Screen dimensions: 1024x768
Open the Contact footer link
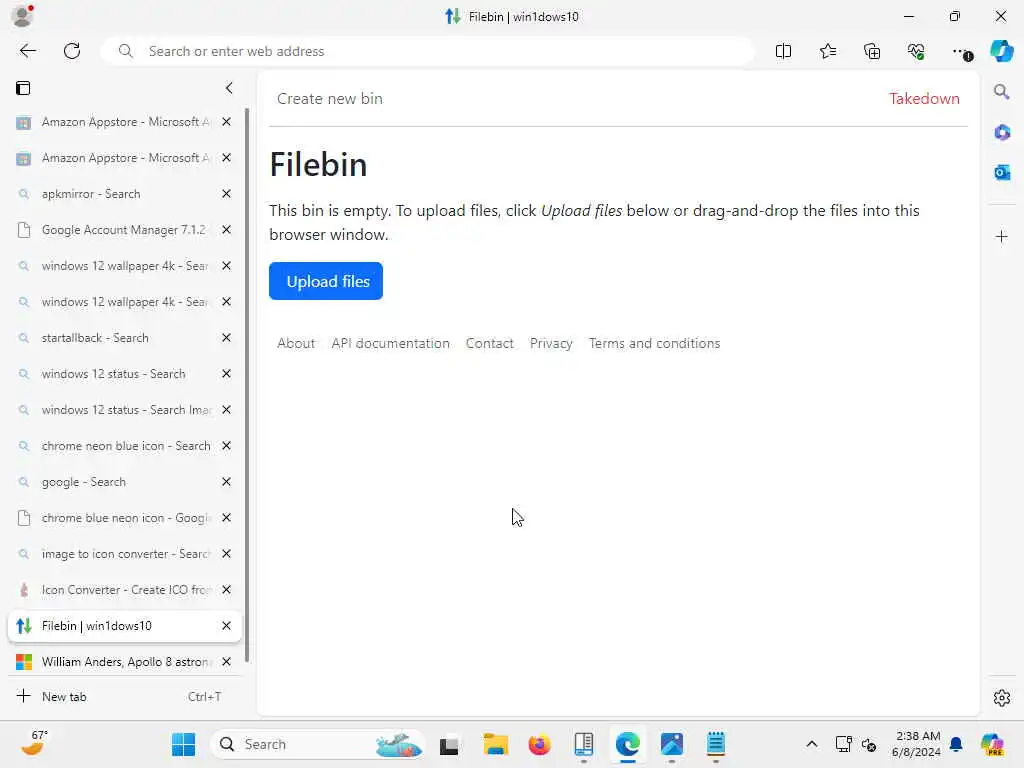pyautogui.click(x=490, y=344)
